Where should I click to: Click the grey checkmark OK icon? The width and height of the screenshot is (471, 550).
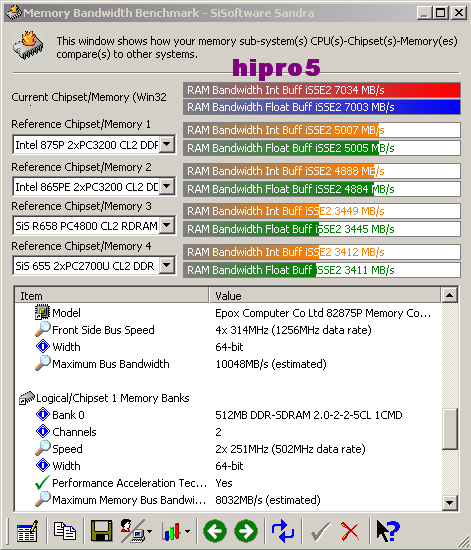[320, 532]
